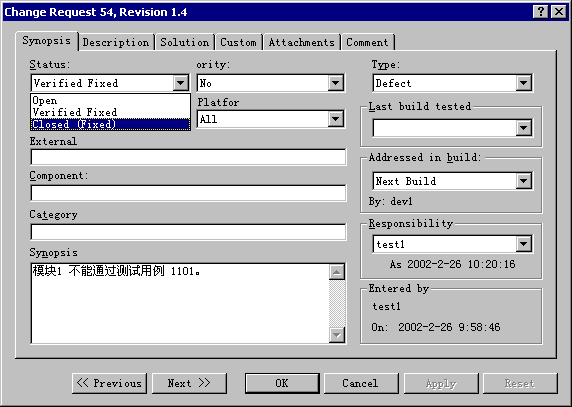The width and height of the screenshot is (572, 407).
Task: Expand the Platform dropdown showing All
Action: pyautogui.click(x=270, y=119)
